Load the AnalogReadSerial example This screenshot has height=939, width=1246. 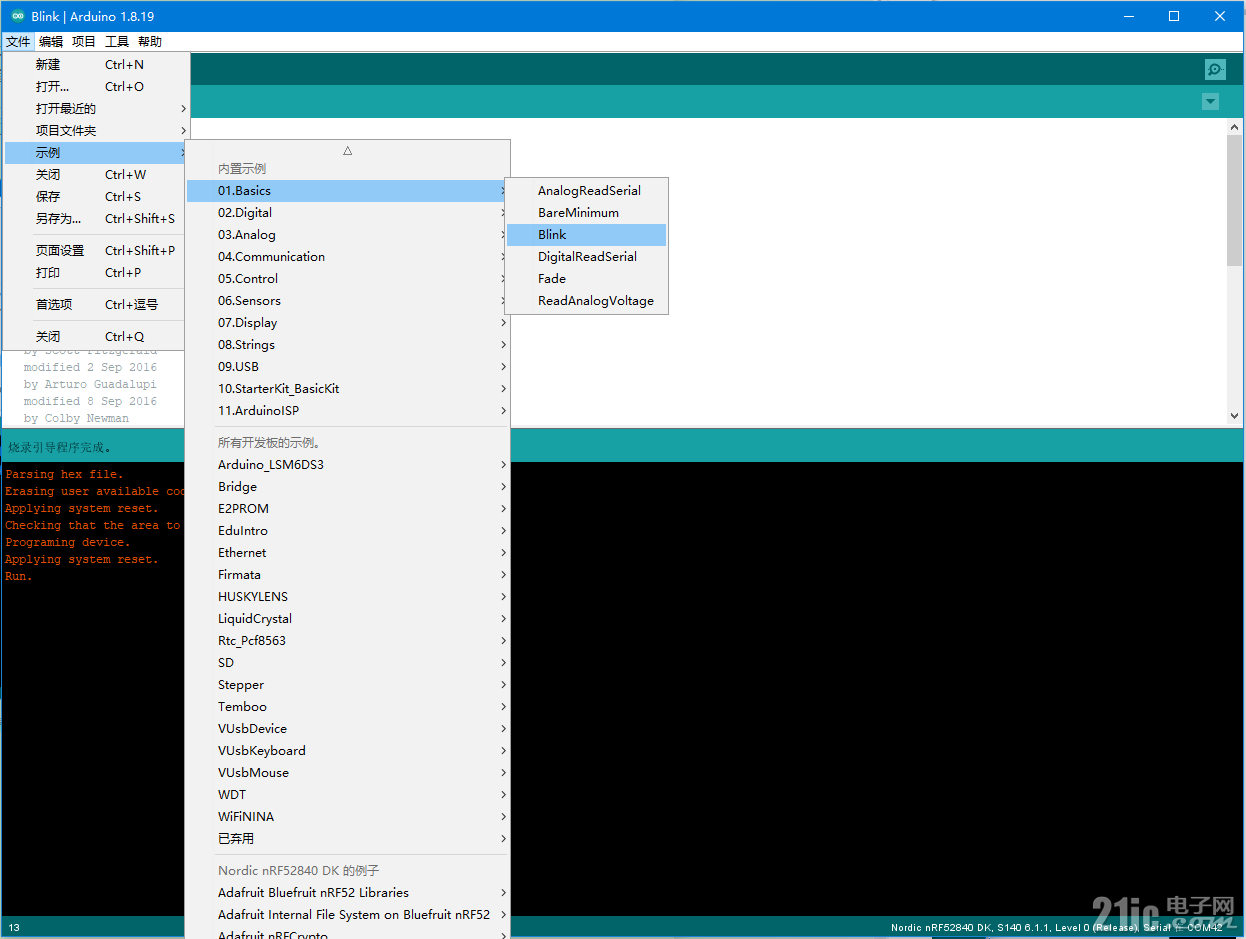[586, 190]
